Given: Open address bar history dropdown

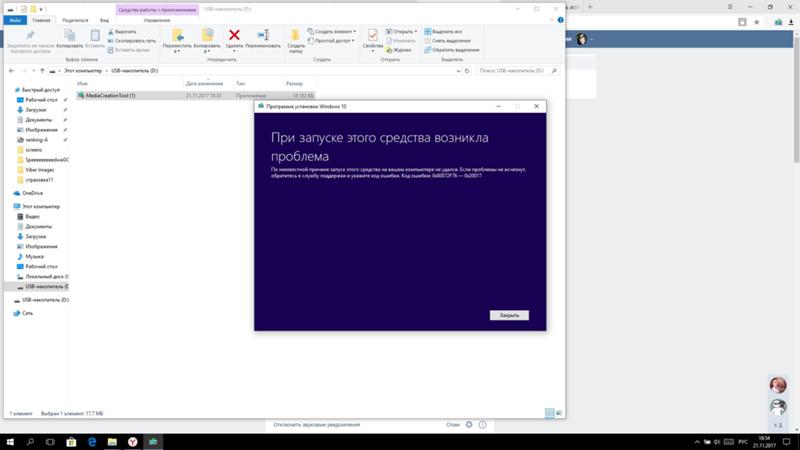Looking at the screenshot, I should coord(458,71).
